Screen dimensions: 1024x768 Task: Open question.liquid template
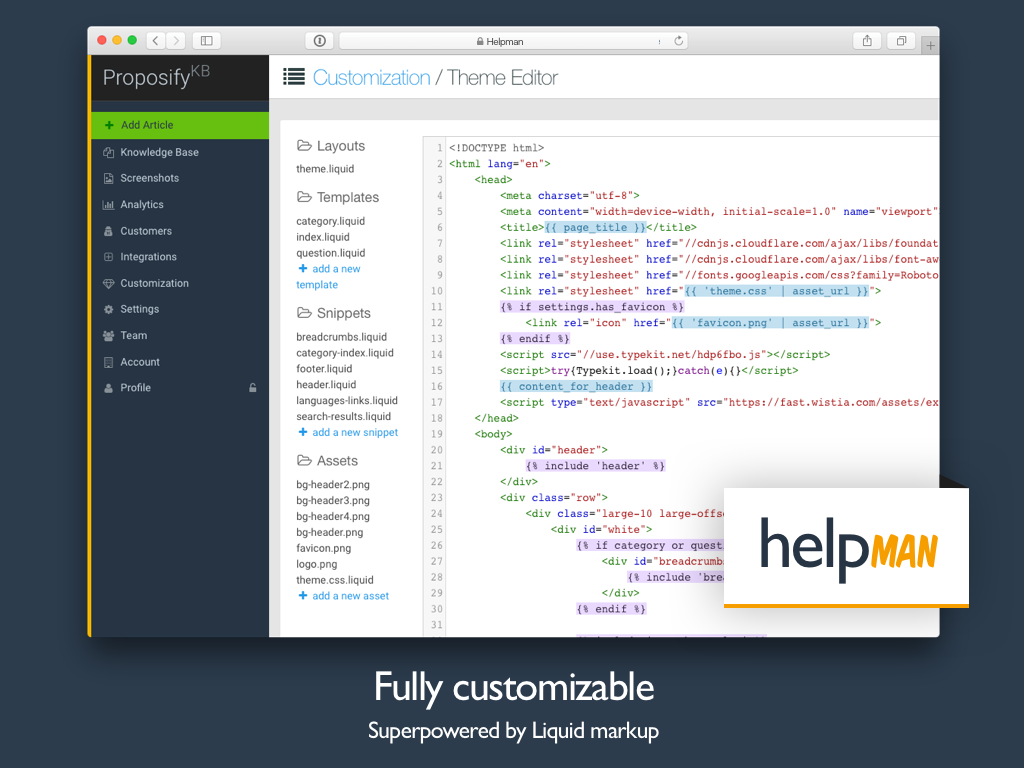330,253
